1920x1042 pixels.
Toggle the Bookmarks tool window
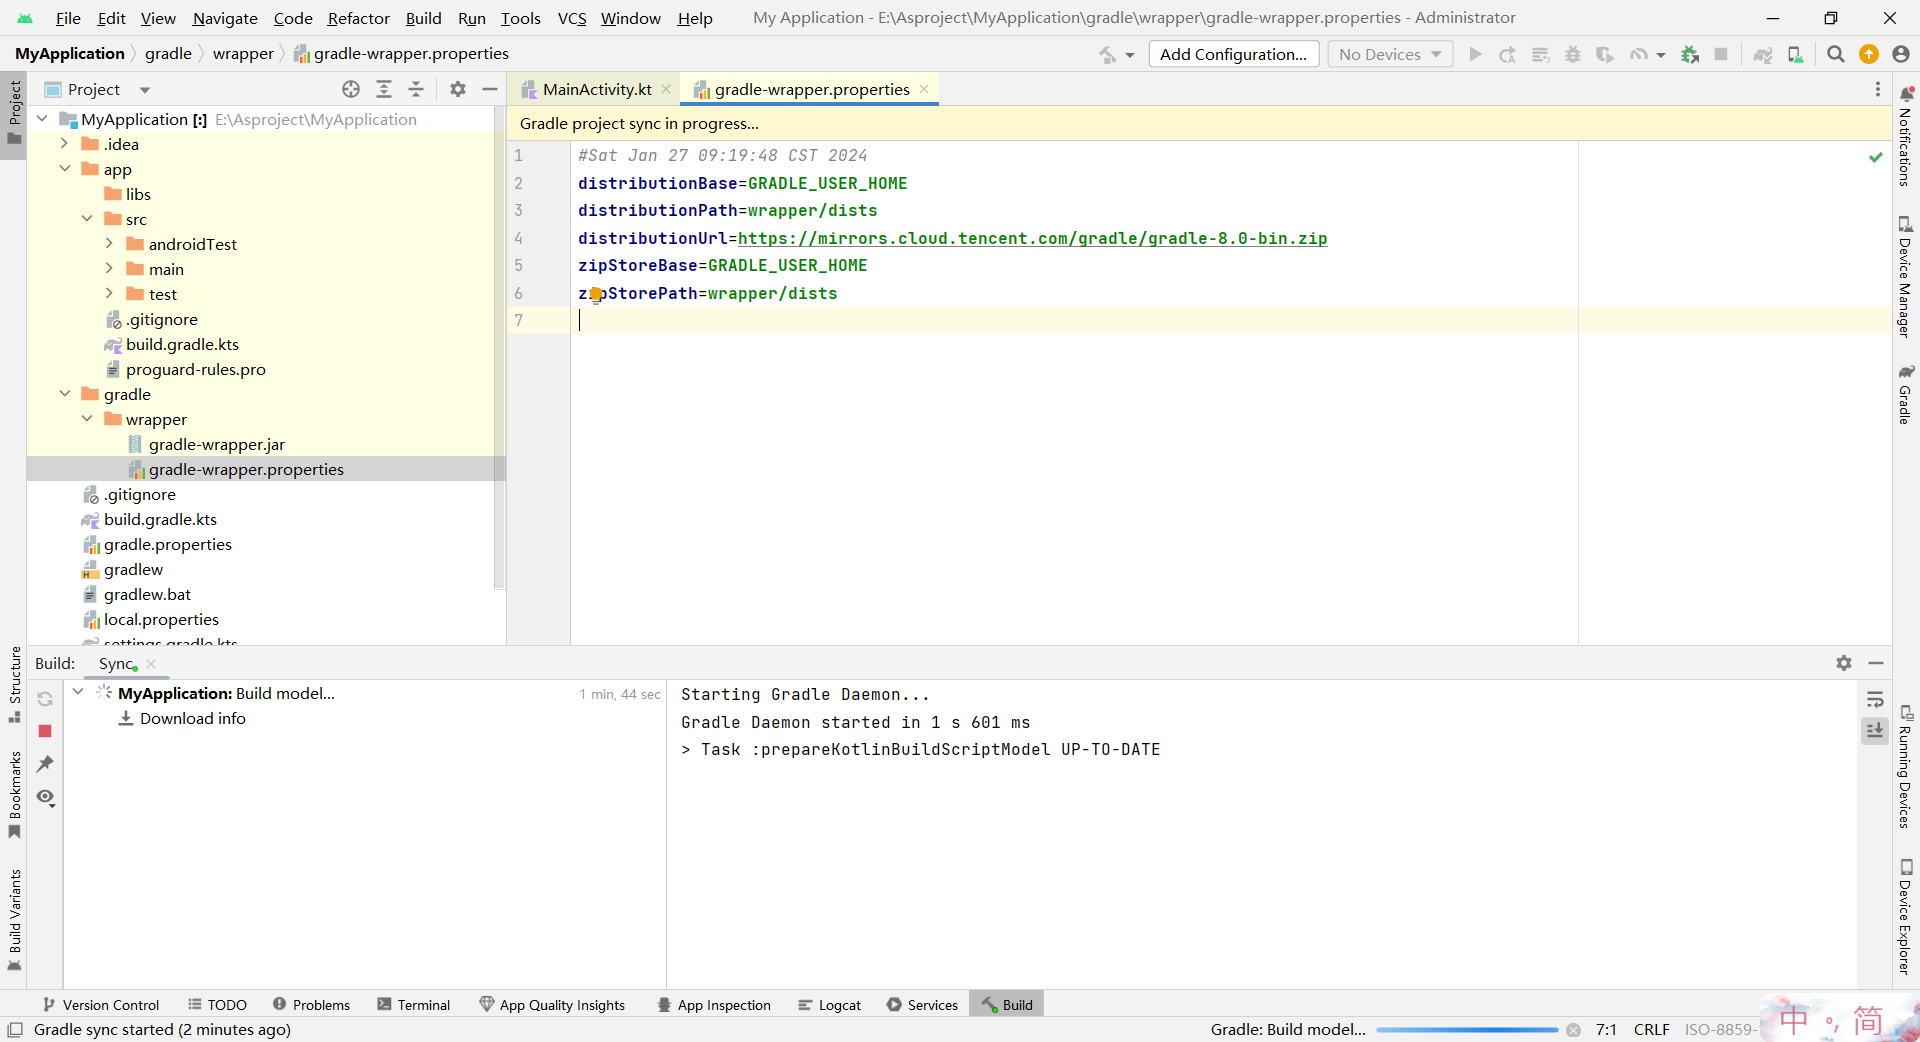point(14,794)
